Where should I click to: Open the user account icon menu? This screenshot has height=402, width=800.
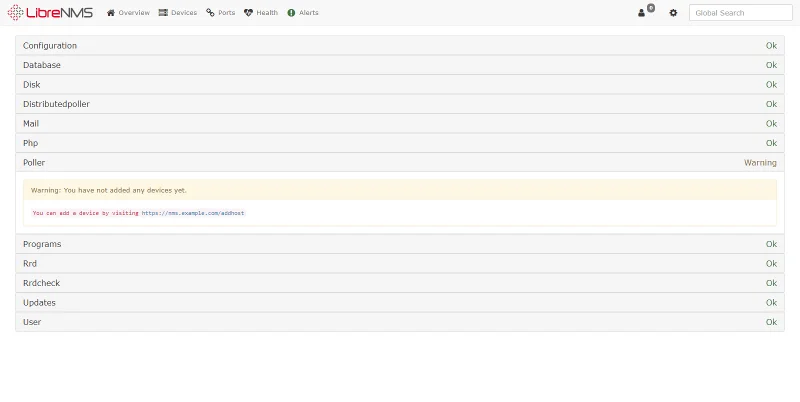(642, 13)
